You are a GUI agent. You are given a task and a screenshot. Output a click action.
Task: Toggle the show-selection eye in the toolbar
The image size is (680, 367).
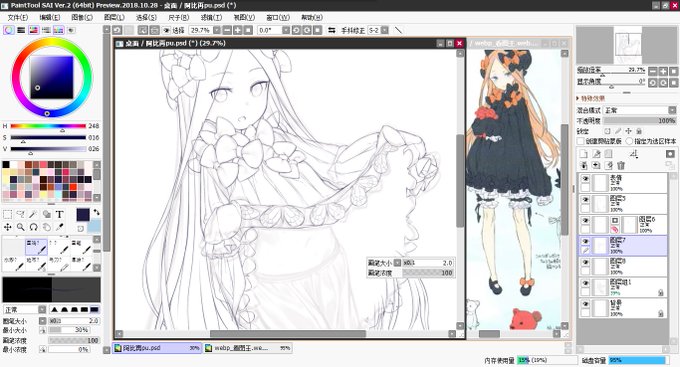point(166,30)
